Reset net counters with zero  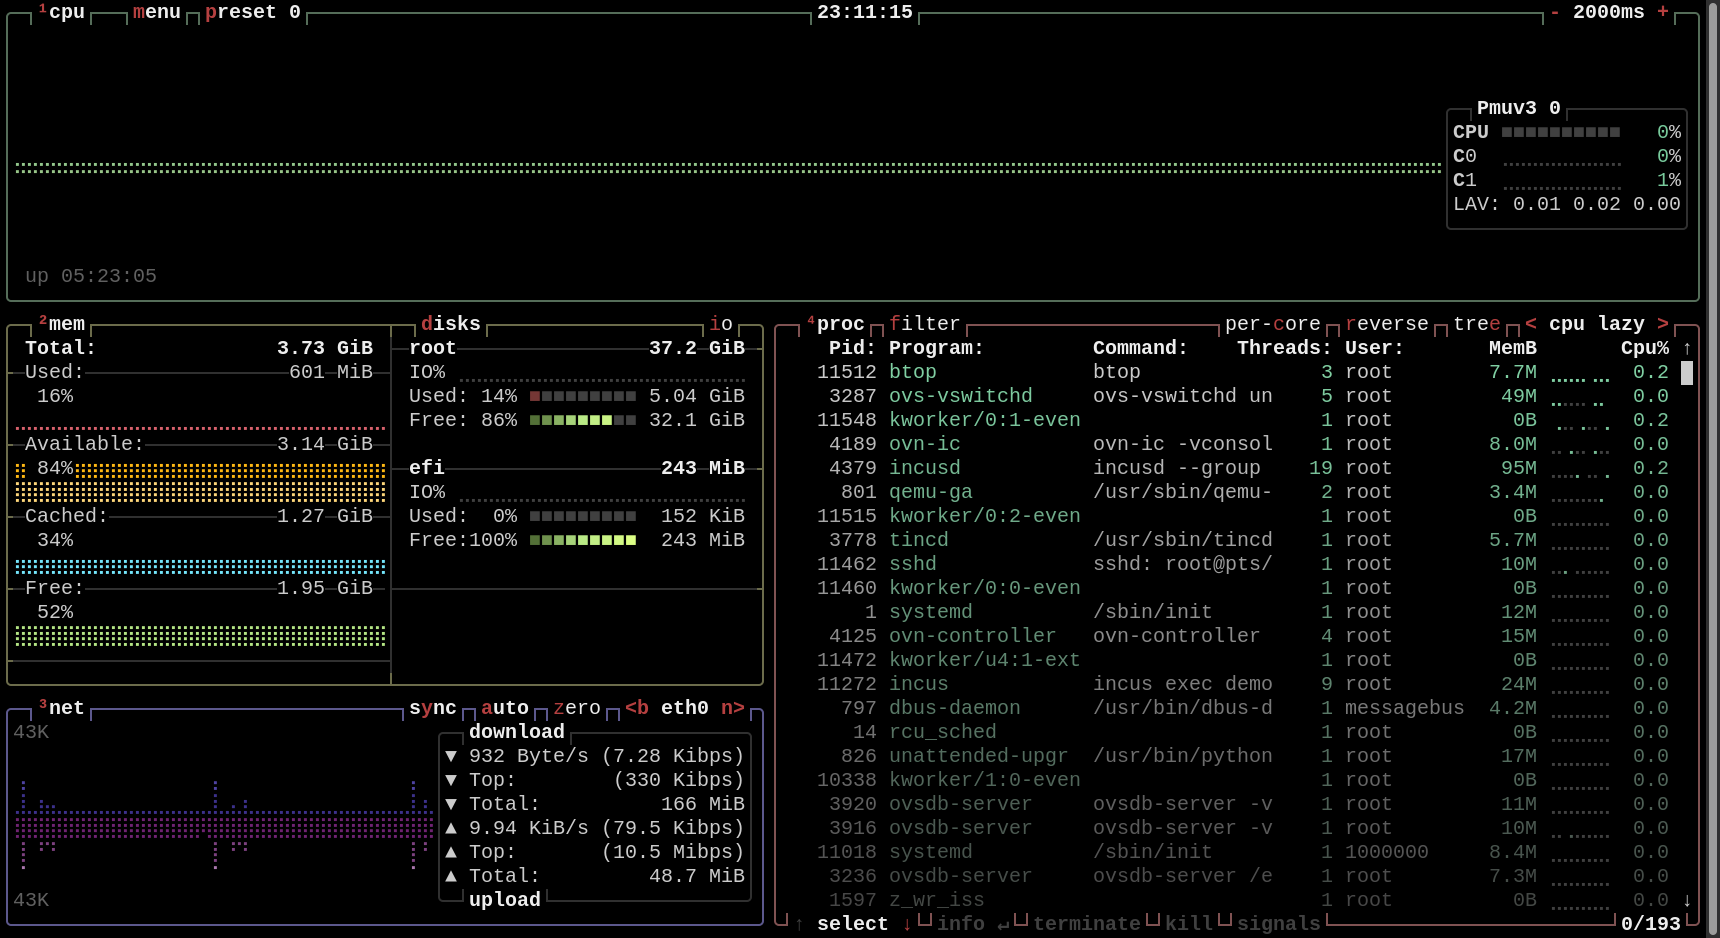[577, 708]
